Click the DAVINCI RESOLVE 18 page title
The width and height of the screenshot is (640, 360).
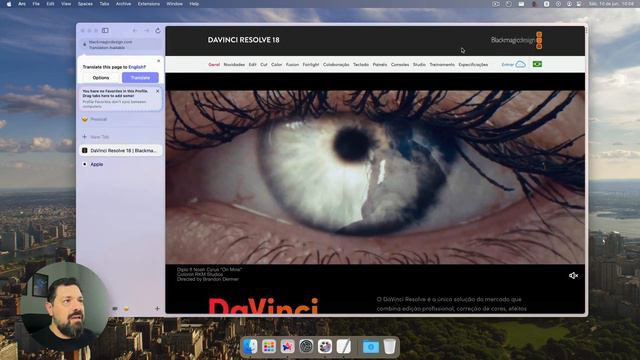tap(243, 40)
